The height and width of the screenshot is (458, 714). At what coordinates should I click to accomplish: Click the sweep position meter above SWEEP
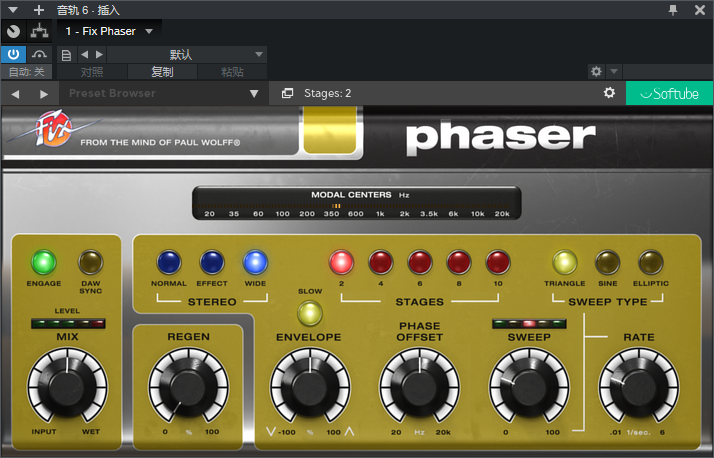tap(529, 324)
